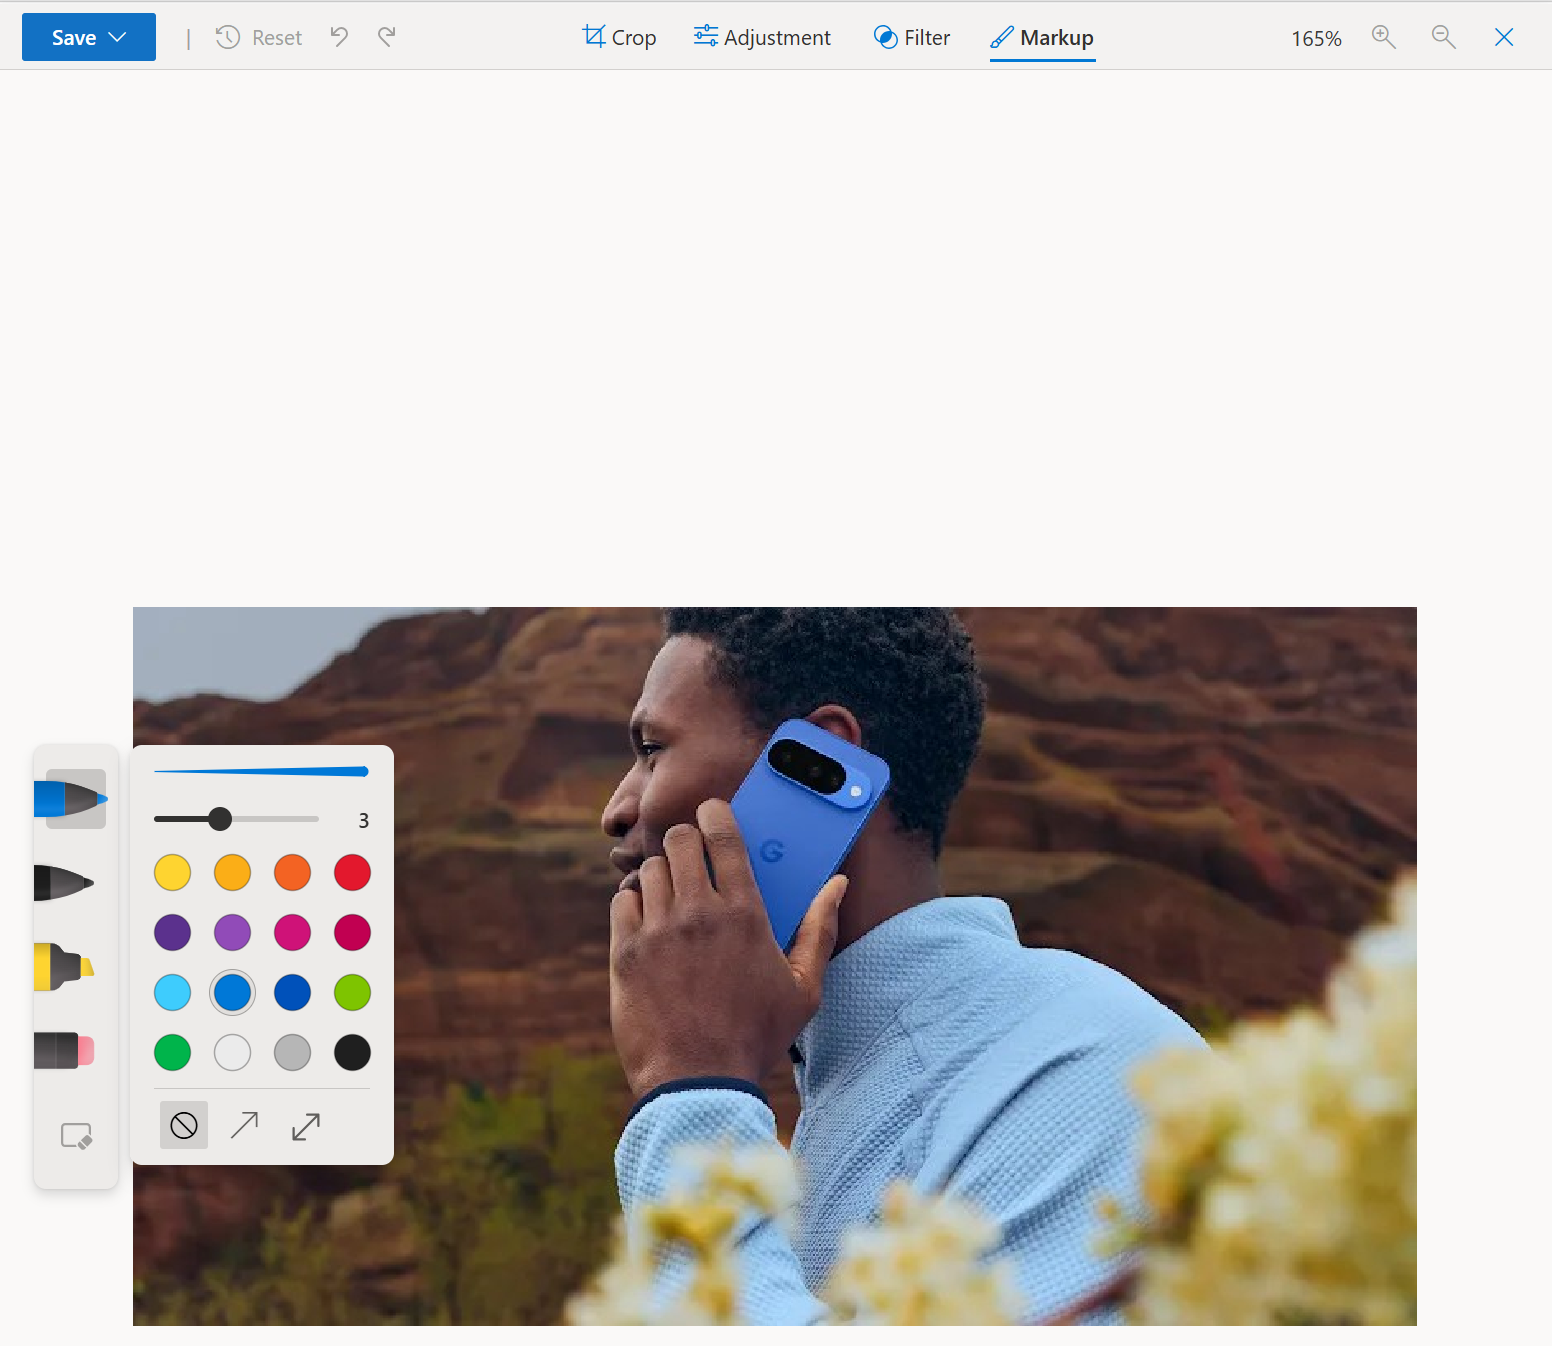Viewport: 1552px width, 1346px height.
Task: Switch to the Filter tab
Action: click(x=912, y=37)
